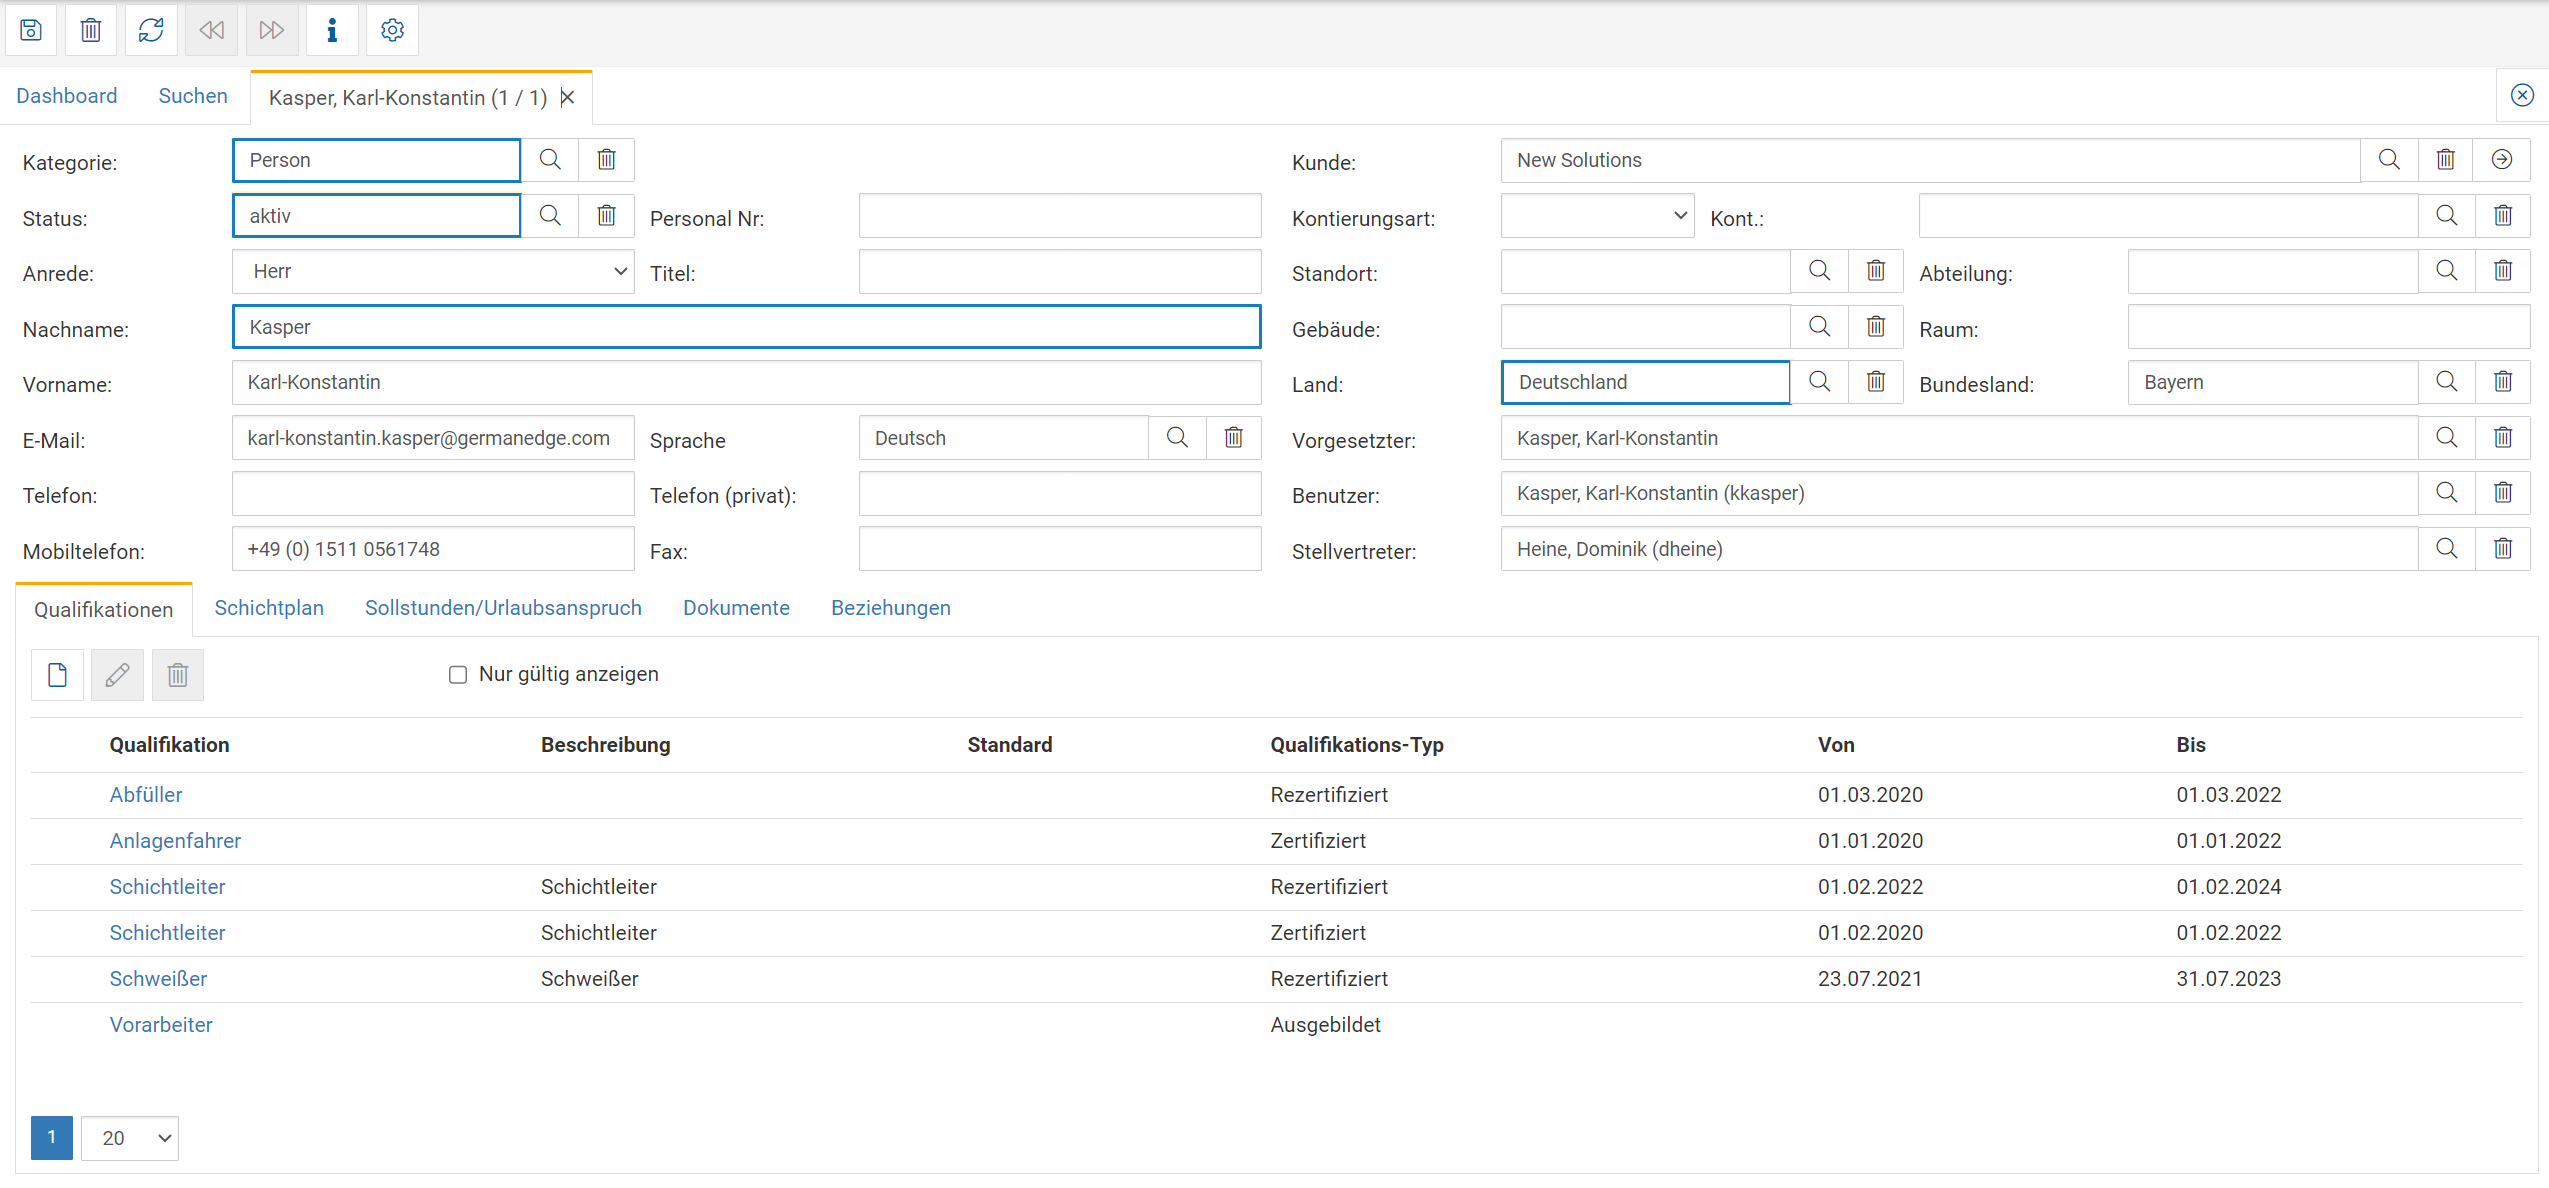2549x1188 pixels.
Task: Delete Sprache value with trash icon
Action: tap(1233, 438)
